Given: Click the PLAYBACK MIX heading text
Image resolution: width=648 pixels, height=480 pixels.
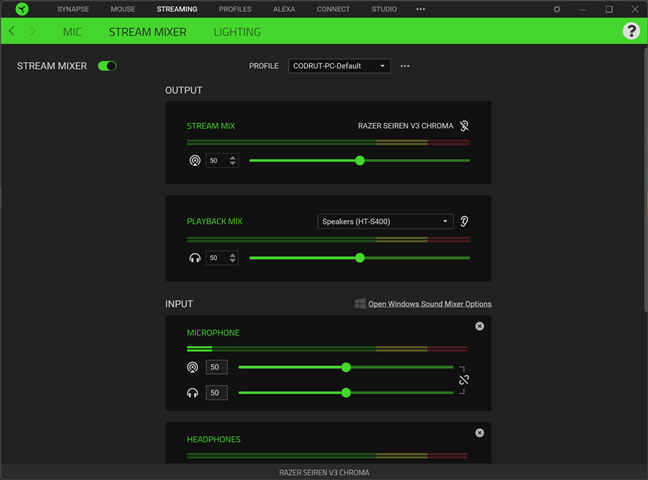Looking at the screenshot, I should (x=214, y=221).
